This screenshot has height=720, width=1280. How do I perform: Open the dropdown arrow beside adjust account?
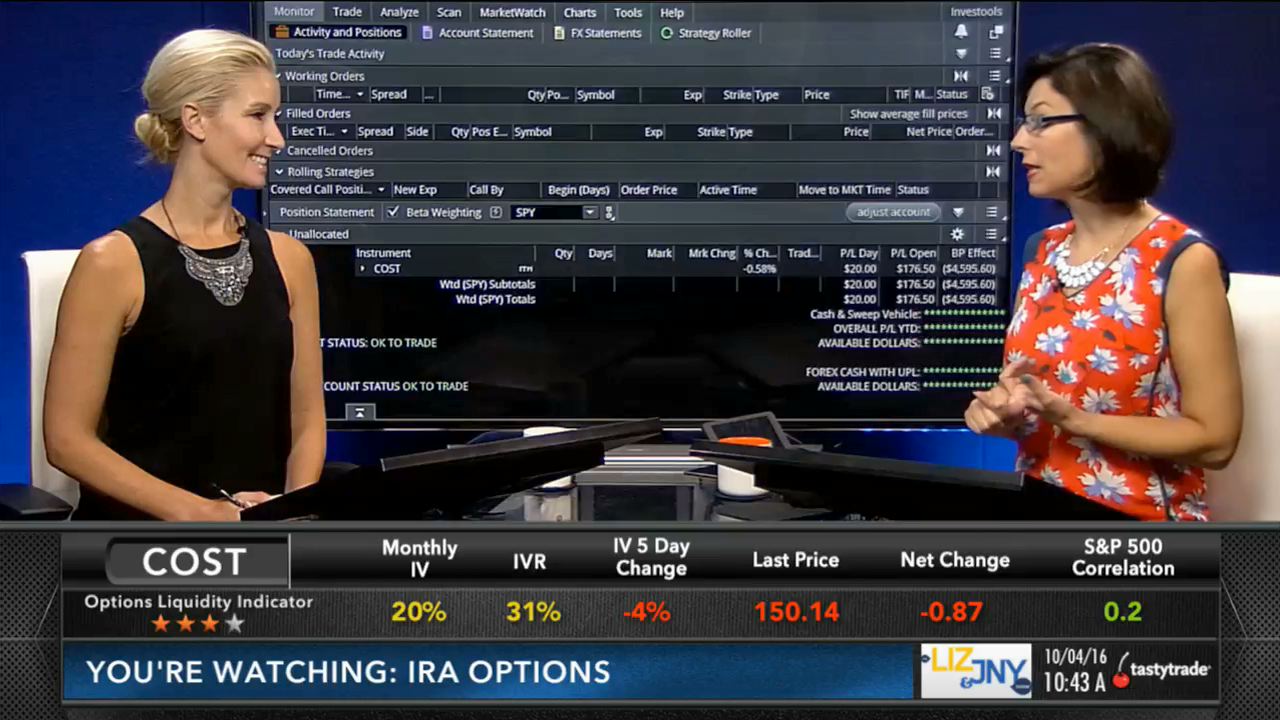click(x=958, y=212)
